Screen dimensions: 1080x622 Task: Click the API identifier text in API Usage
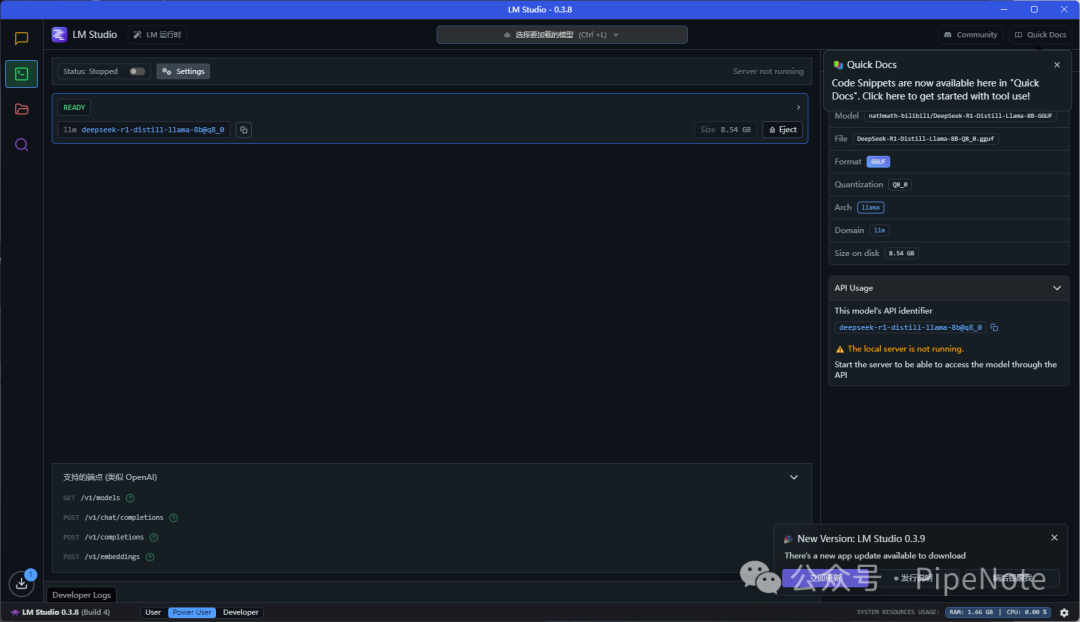click(x=910, y=328)
